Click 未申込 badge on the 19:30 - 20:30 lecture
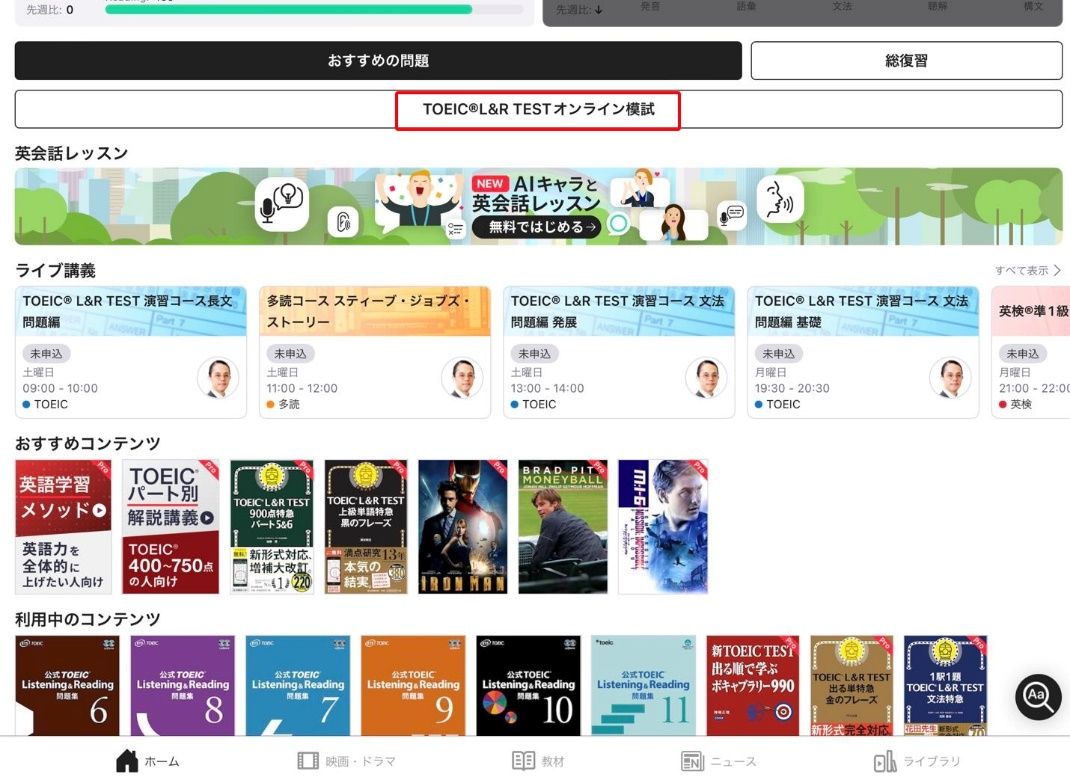Image resolution: width=1070 pixels, height=780 pixels. (x=779, y=353)
